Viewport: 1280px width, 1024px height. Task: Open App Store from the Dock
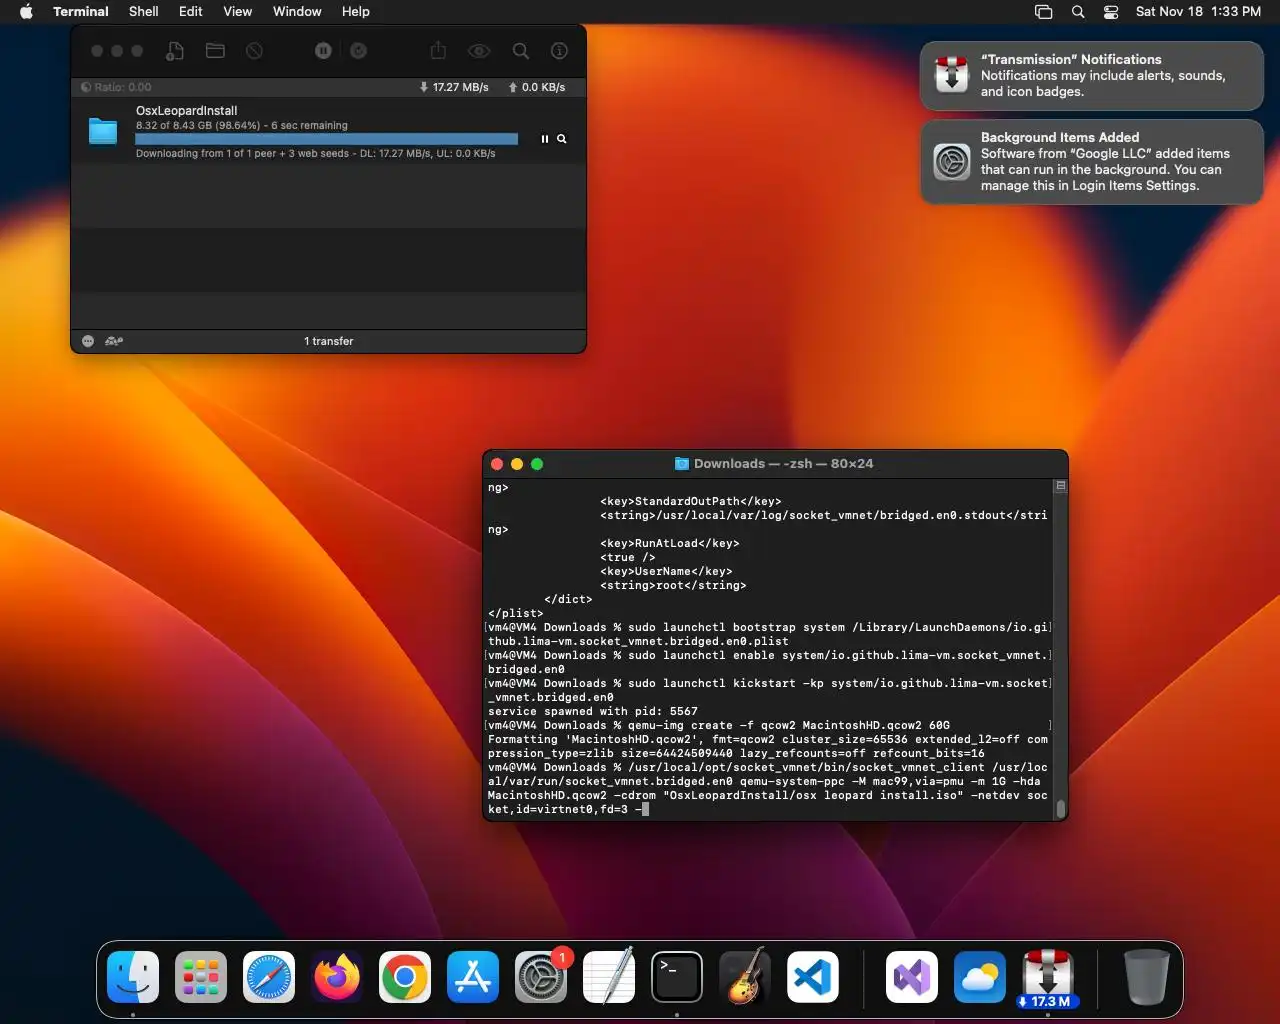point(473,977)
